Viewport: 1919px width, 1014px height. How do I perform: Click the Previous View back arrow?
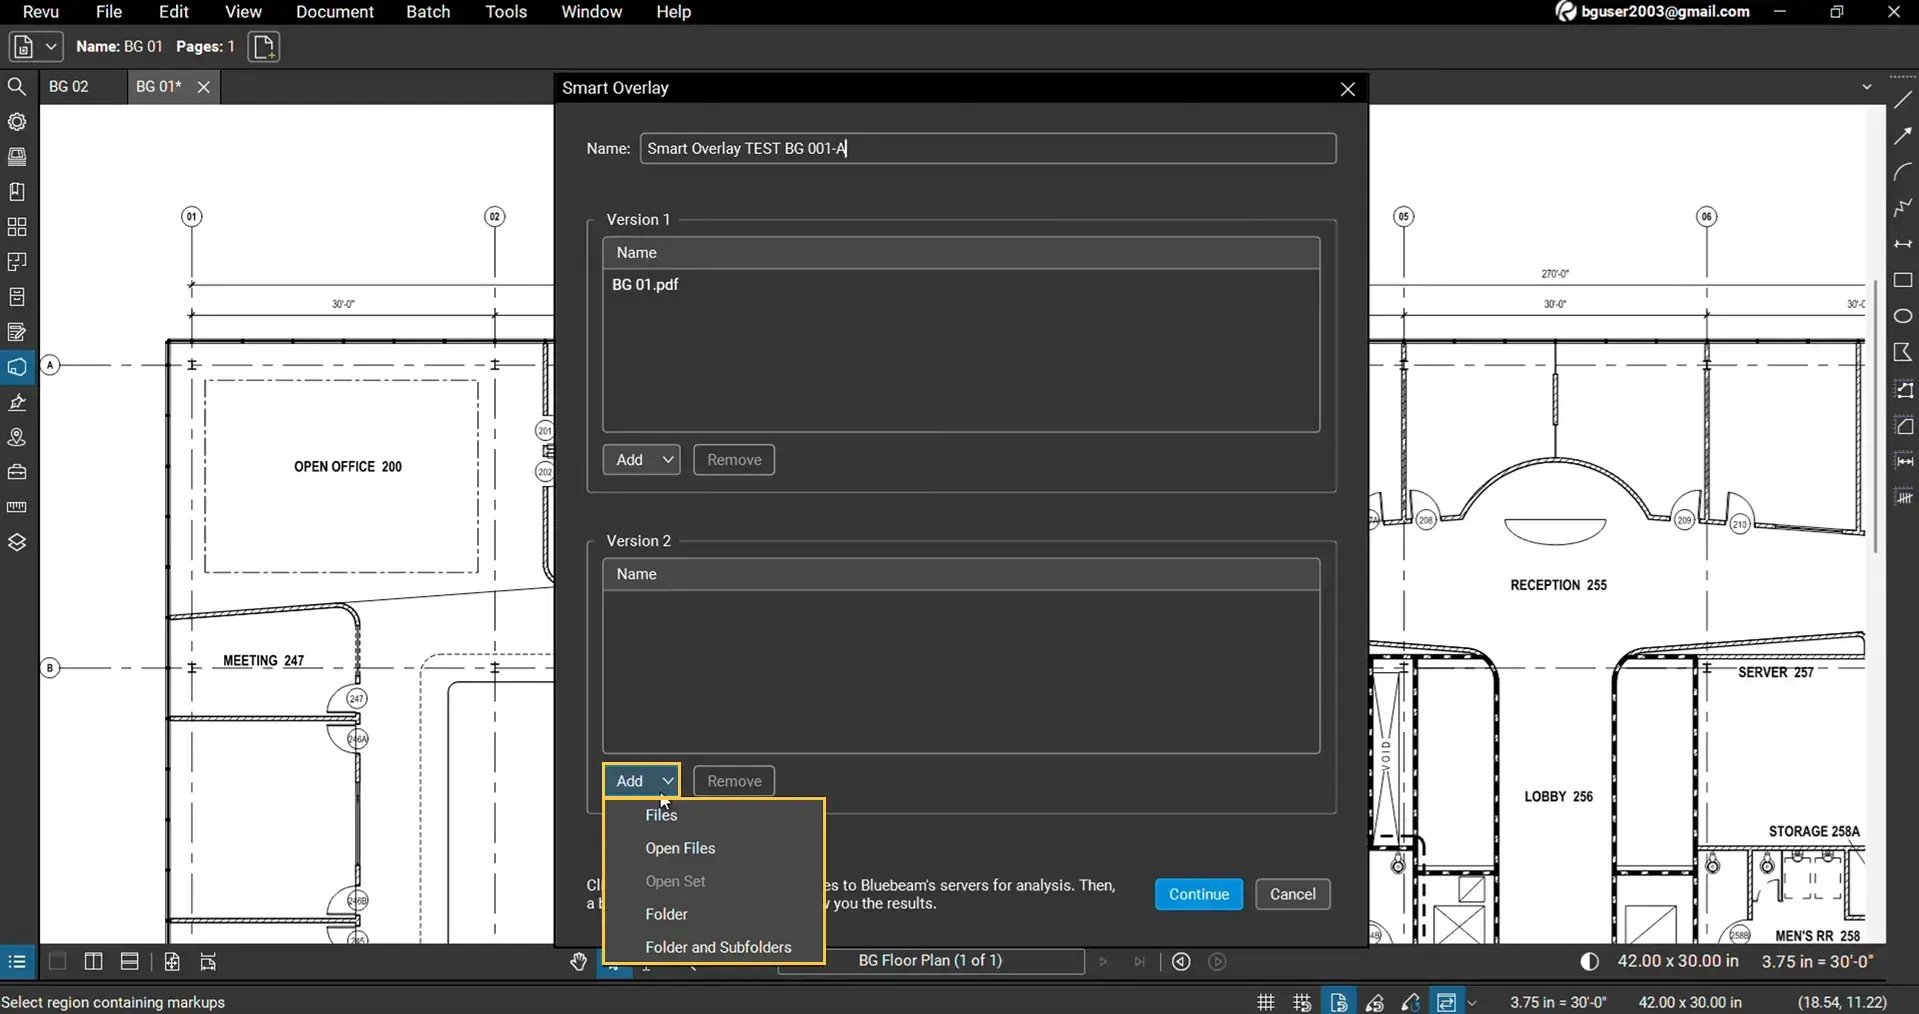click(x=1181, y=962)
